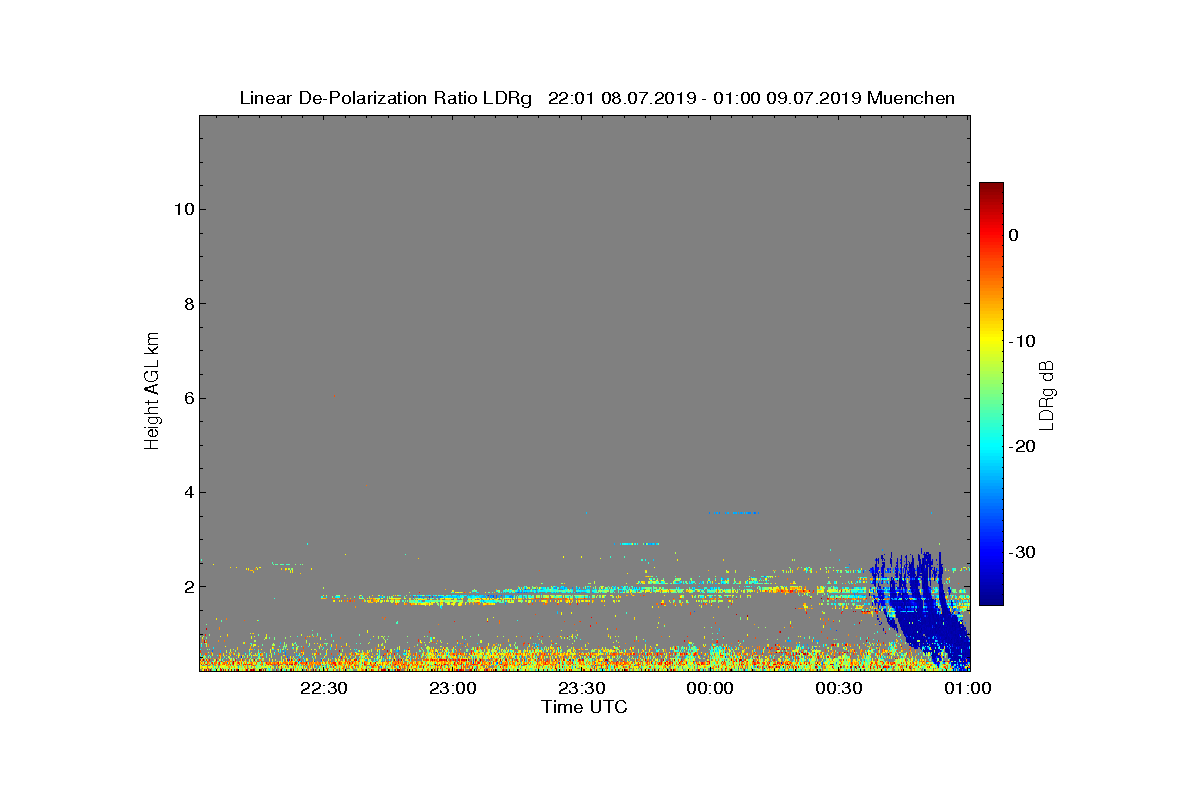Click the small cyan echo at 3.5 km

click(x=736, y=513)
